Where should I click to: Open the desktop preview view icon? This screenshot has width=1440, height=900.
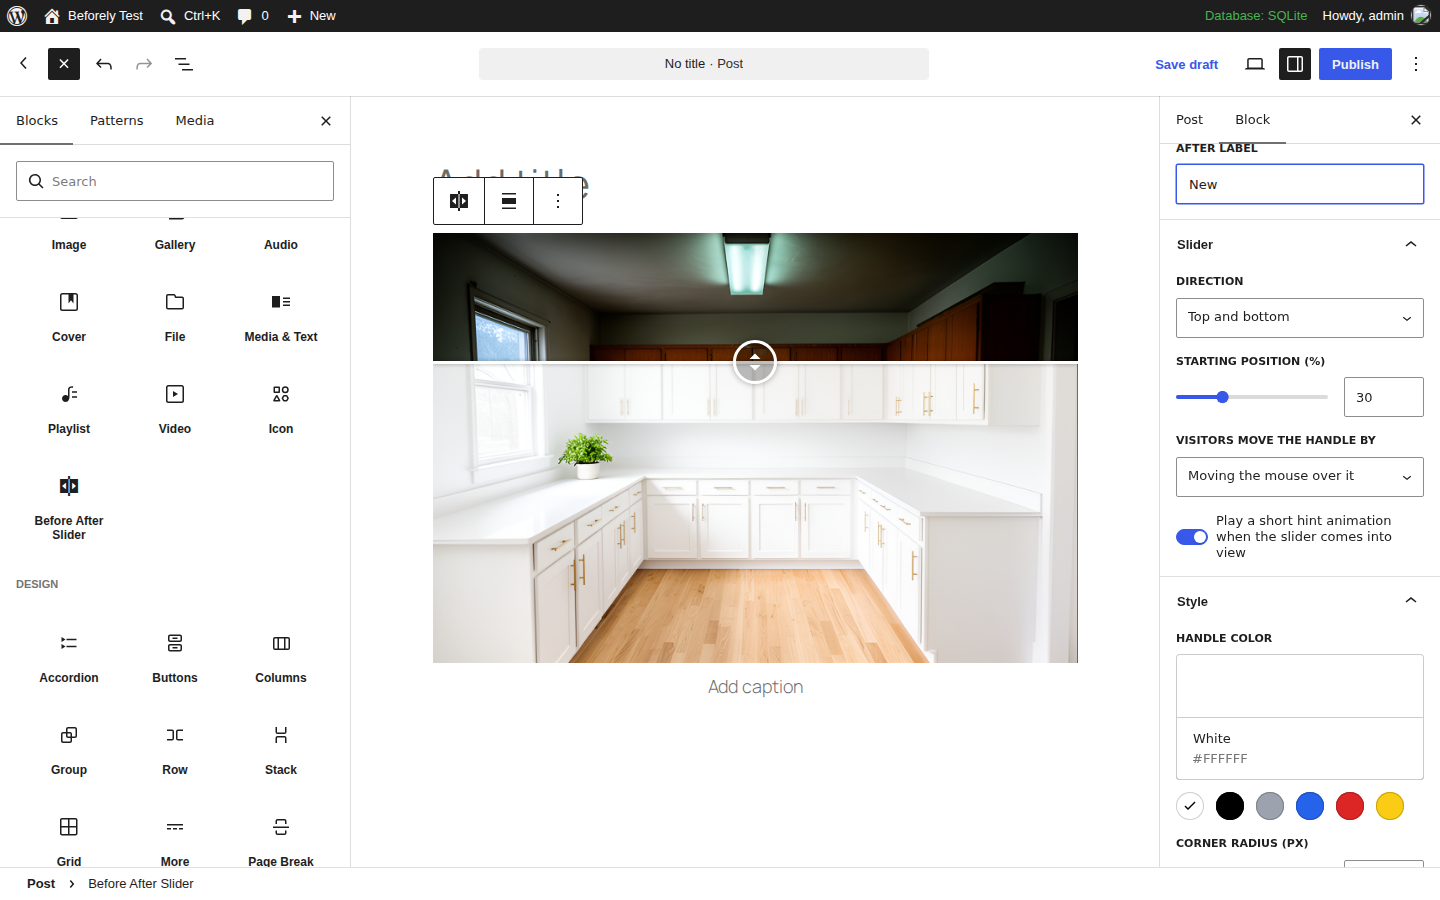pyautogui.click(x=1255, y=64)
